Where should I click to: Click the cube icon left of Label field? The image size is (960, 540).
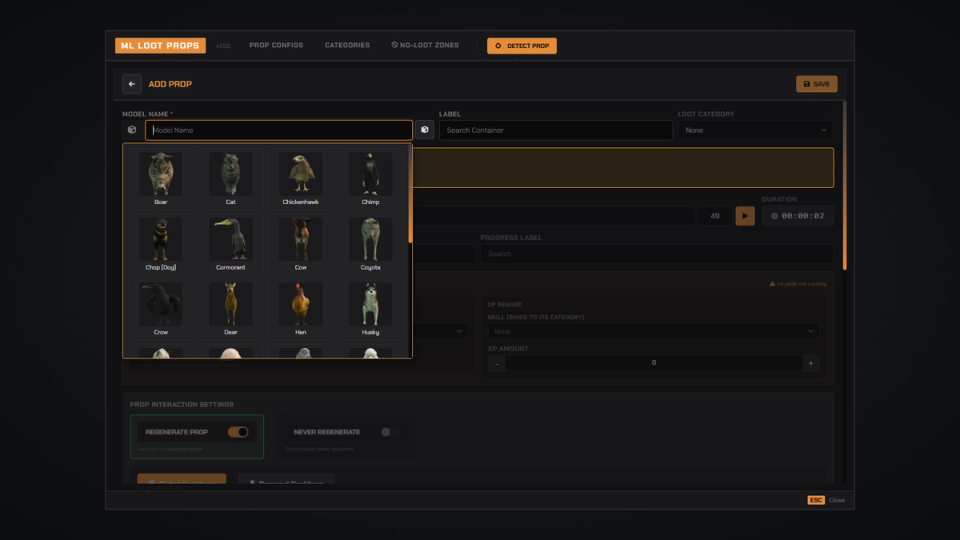pyautogui.click(x=424, y=130)
